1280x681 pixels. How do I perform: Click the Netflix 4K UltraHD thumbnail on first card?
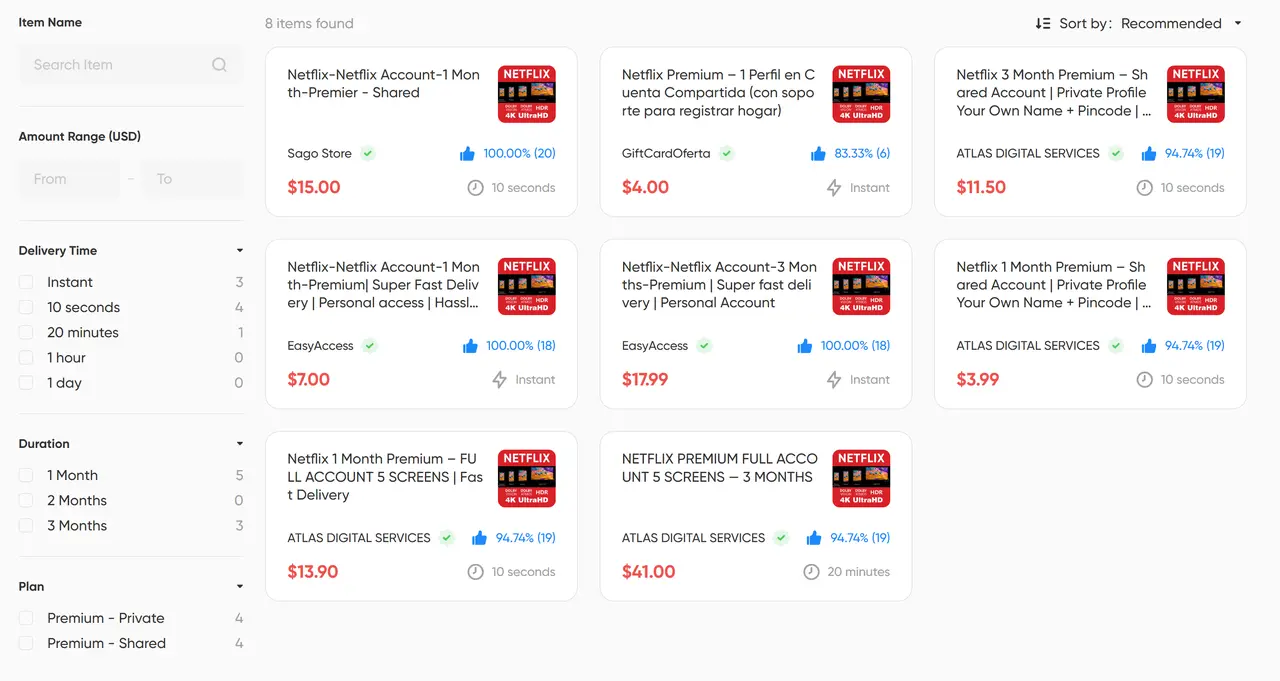[x=526, y=92]
